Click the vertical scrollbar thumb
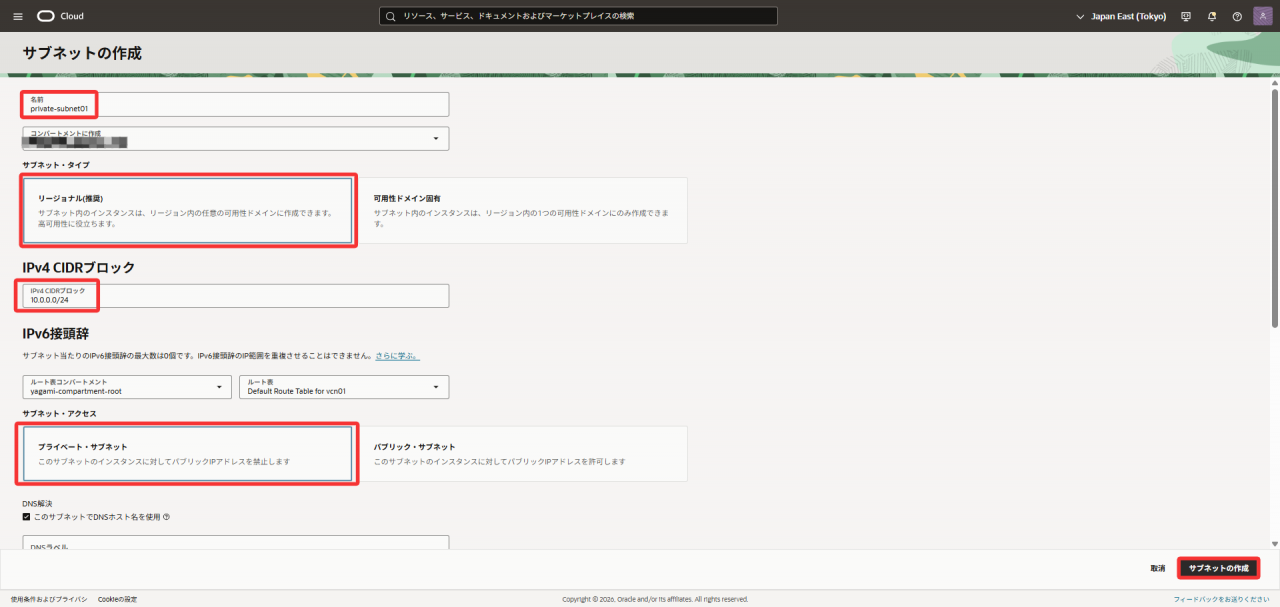 [x=1274, y=207]
